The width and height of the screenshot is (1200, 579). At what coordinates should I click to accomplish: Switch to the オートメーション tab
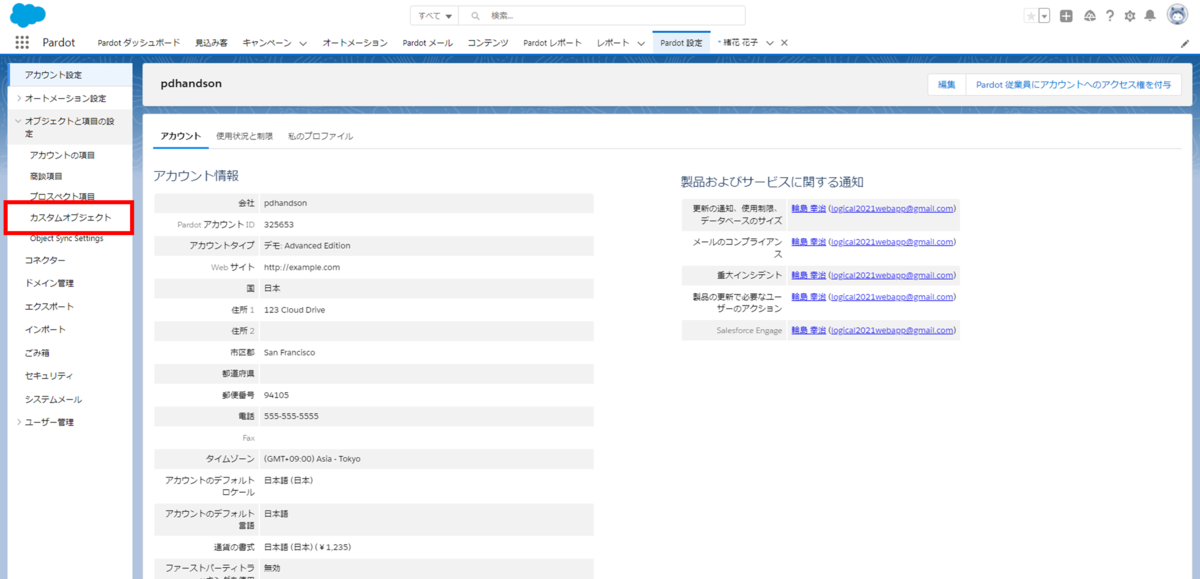click(355, 43)
